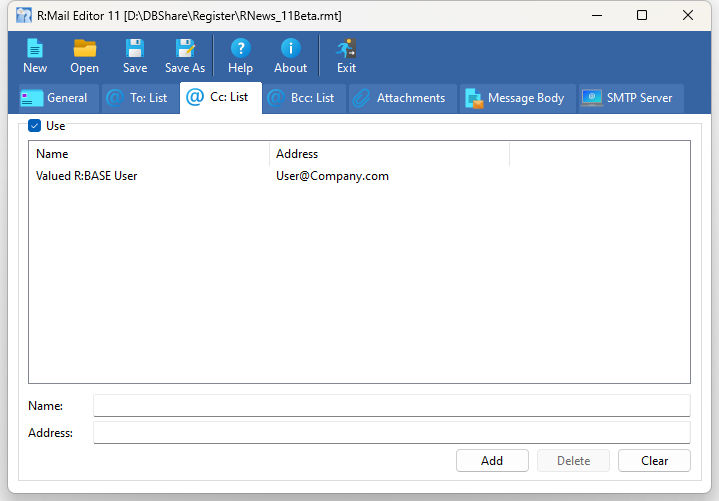Uncheck the Use checkbox
The height and width of the screenshot is (501, 719).
[x=34, y=126]
